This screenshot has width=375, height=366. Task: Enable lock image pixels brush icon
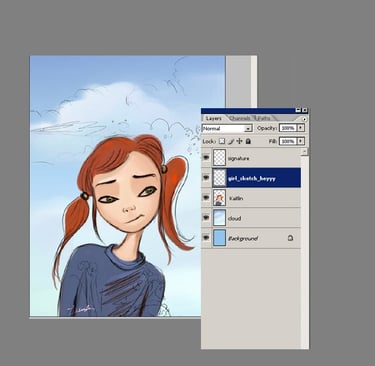coord(231,141)
